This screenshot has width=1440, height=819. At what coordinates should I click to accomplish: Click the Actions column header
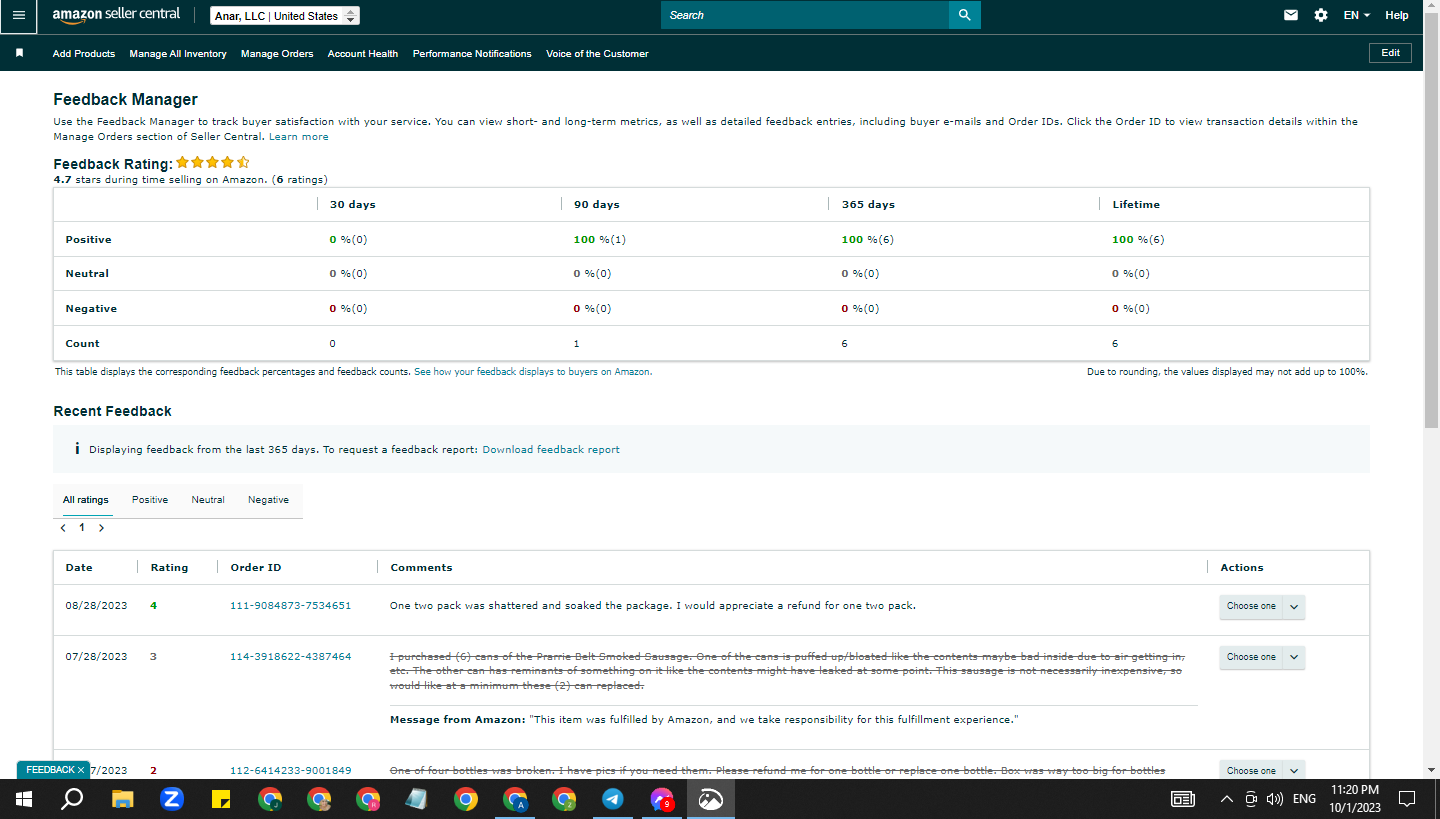click(x=1242, y=568)
